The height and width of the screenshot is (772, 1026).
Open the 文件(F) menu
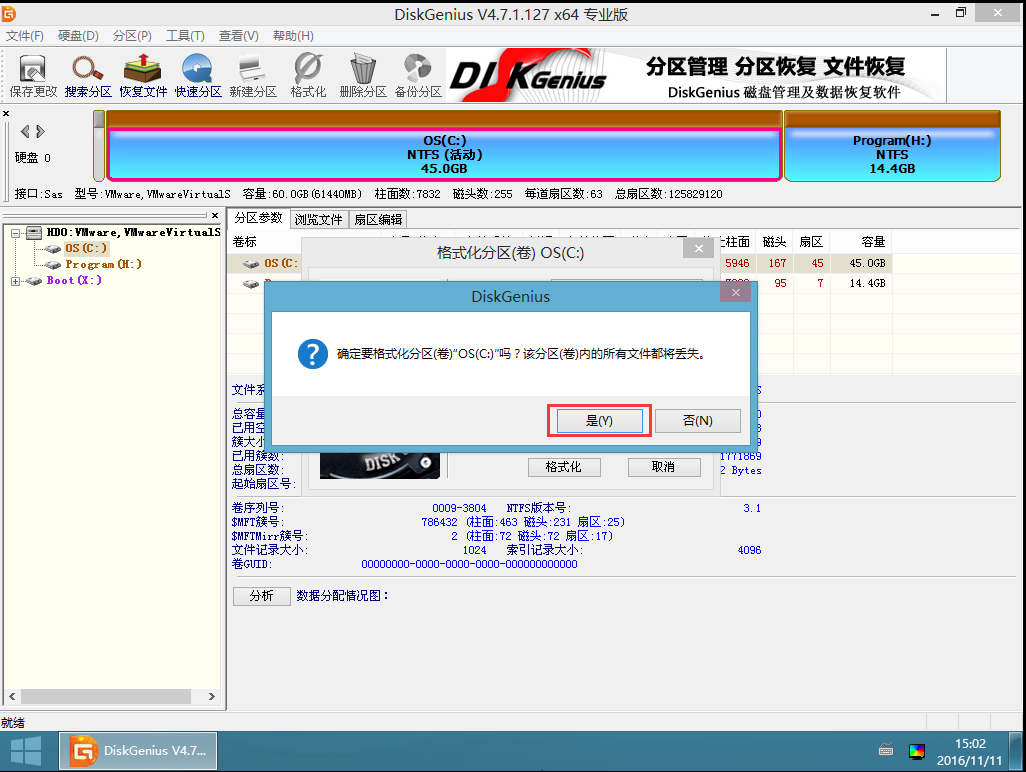click(x=25, y=36)
